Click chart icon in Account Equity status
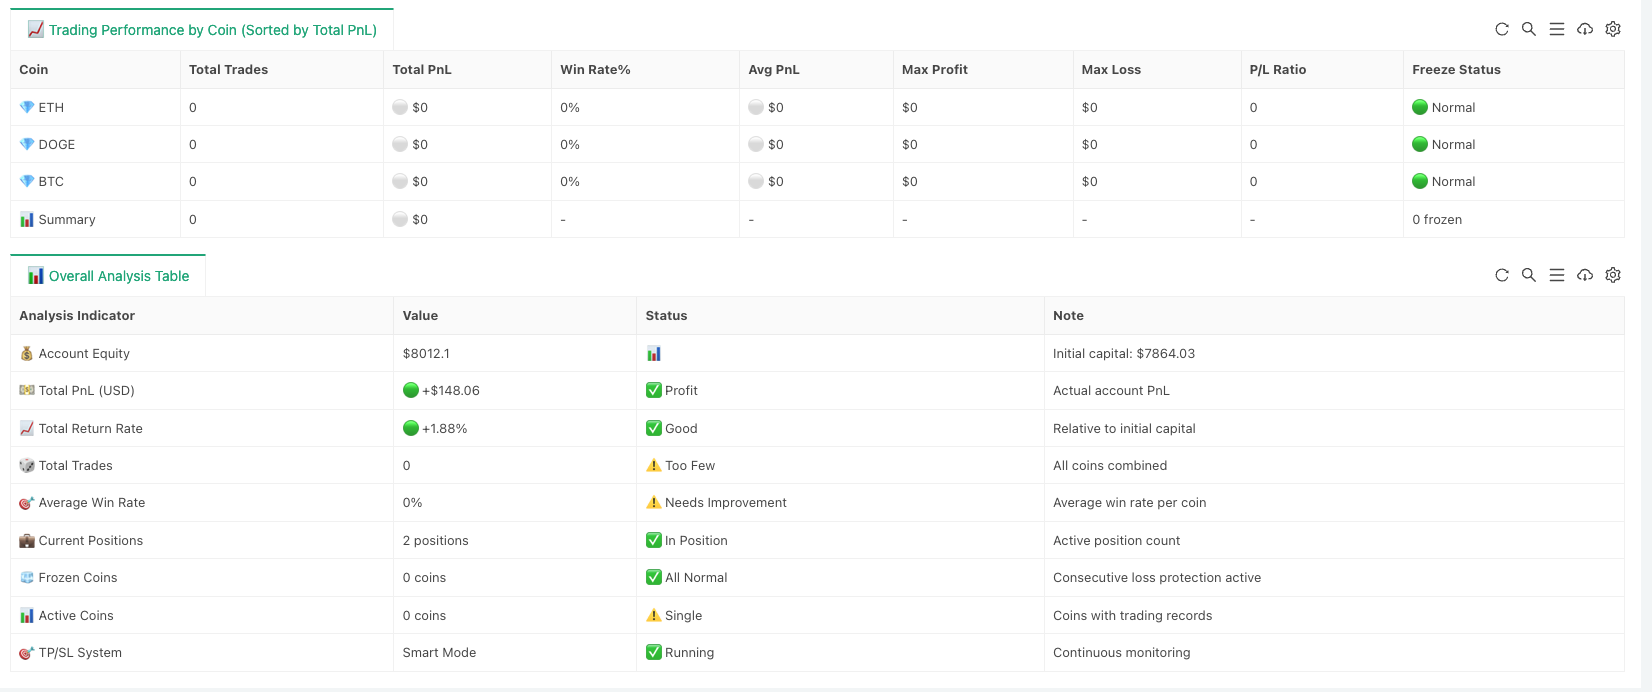Screen dimensions: 1652x692 point(654,353)
